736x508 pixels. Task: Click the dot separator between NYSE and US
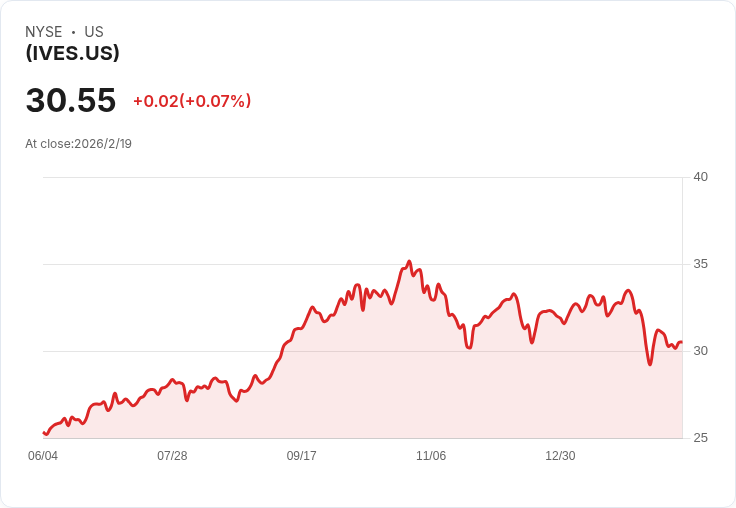click(73, 32)
